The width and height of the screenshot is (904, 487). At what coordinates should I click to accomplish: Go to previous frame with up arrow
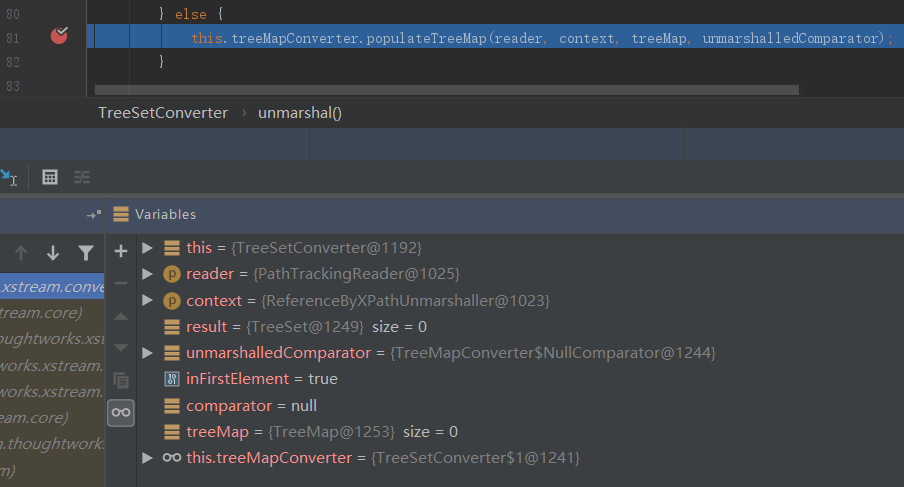tap(21, 253)
